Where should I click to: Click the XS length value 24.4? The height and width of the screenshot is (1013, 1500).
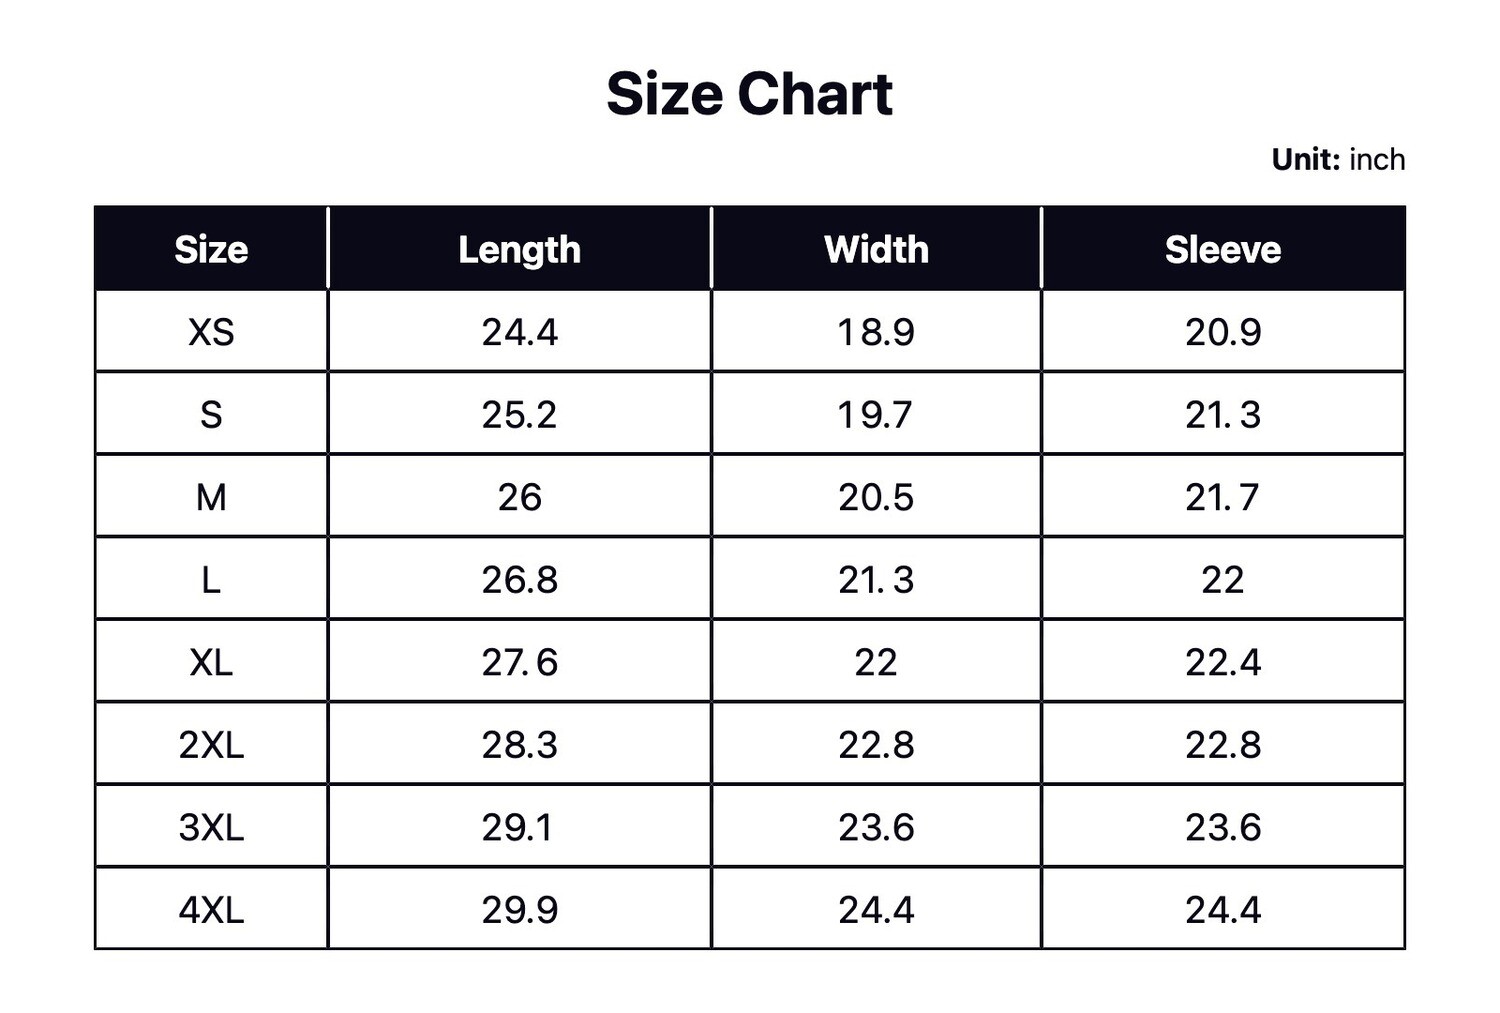(519, 332)
